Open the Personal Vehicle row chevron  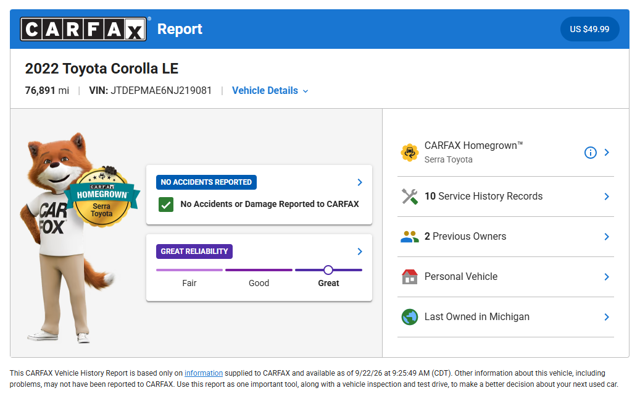point(607,277)
